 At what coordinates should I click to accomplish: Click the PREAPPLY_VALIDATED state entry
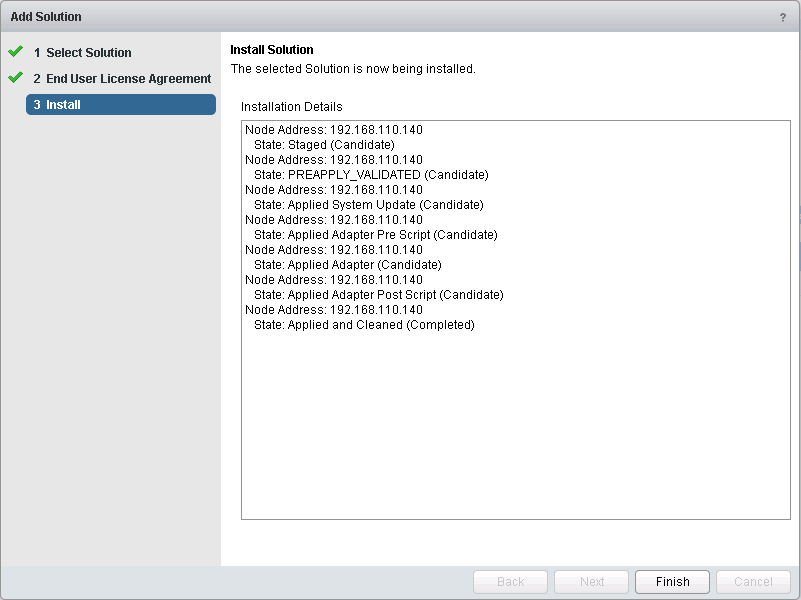[x=371, y=175]
